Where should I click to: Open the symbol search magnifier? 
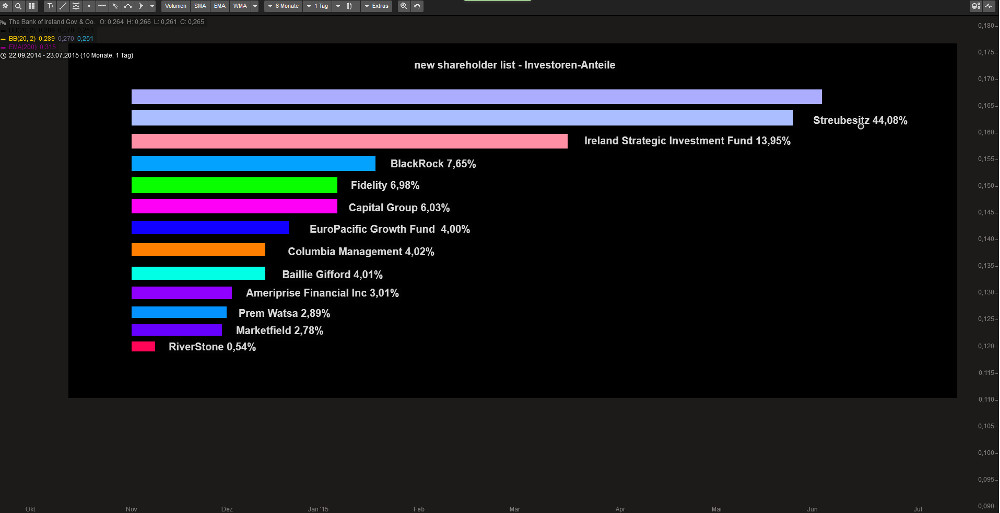point(18,6)
